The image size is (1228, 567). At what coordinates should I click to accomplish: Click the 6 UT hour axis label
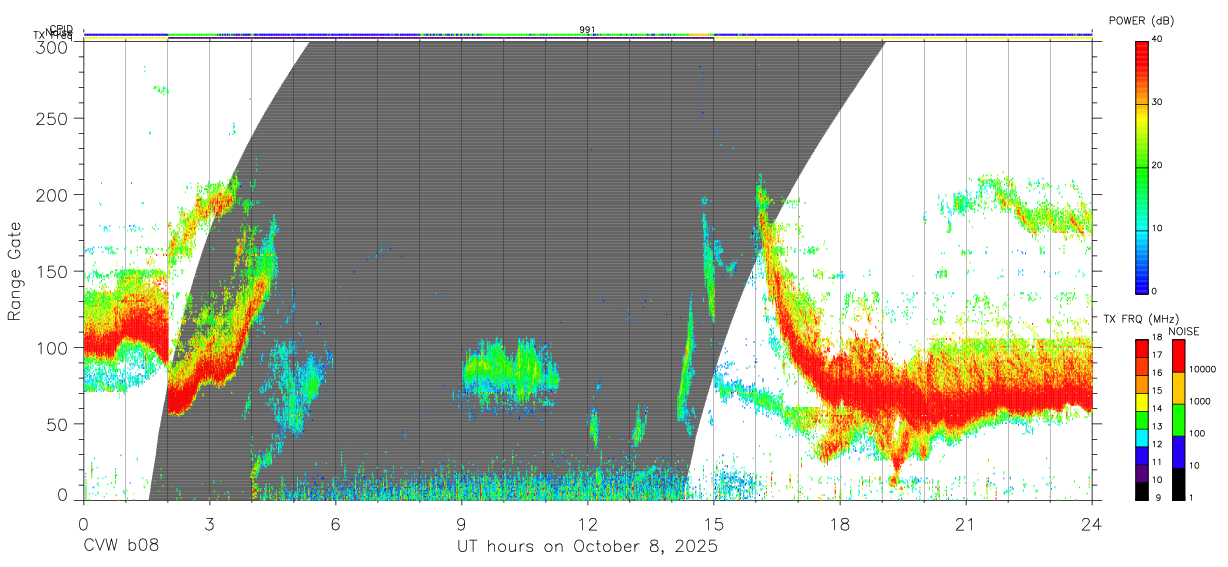pyautogui.click(x=336, y=524)
